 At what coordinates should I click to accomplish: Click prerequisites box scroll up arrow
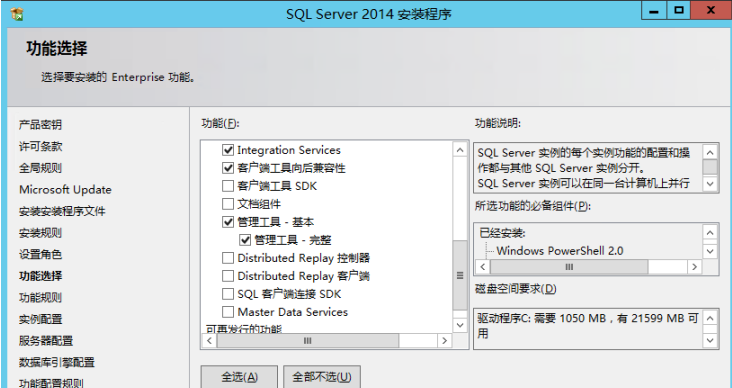click(710, 233)
